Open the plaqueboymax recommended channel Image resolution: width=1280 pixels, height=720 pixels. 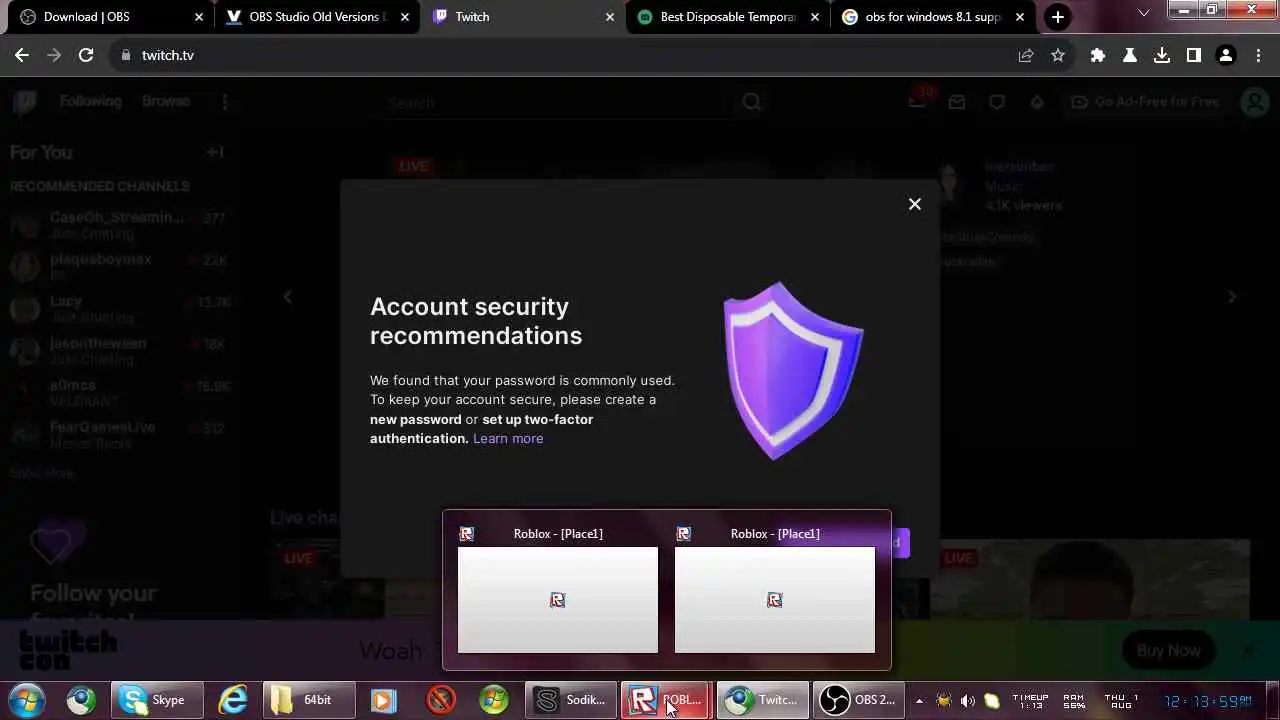pyautogui.click(x=120, y=266)
